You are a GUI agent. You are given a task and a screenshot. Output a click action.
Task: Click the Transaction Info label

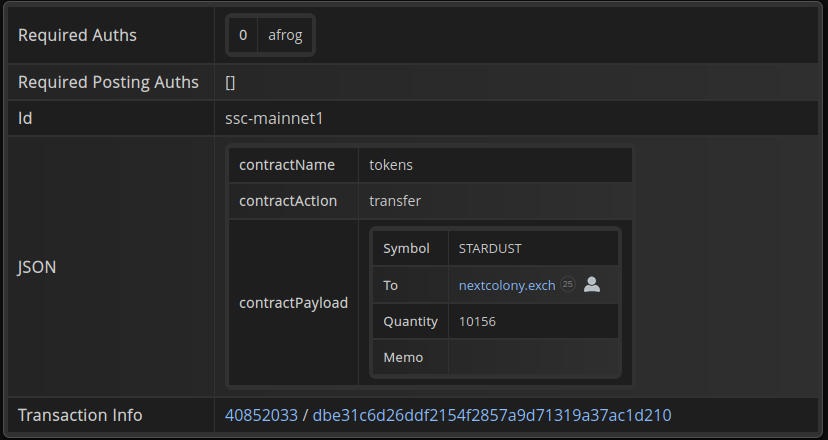80,415
